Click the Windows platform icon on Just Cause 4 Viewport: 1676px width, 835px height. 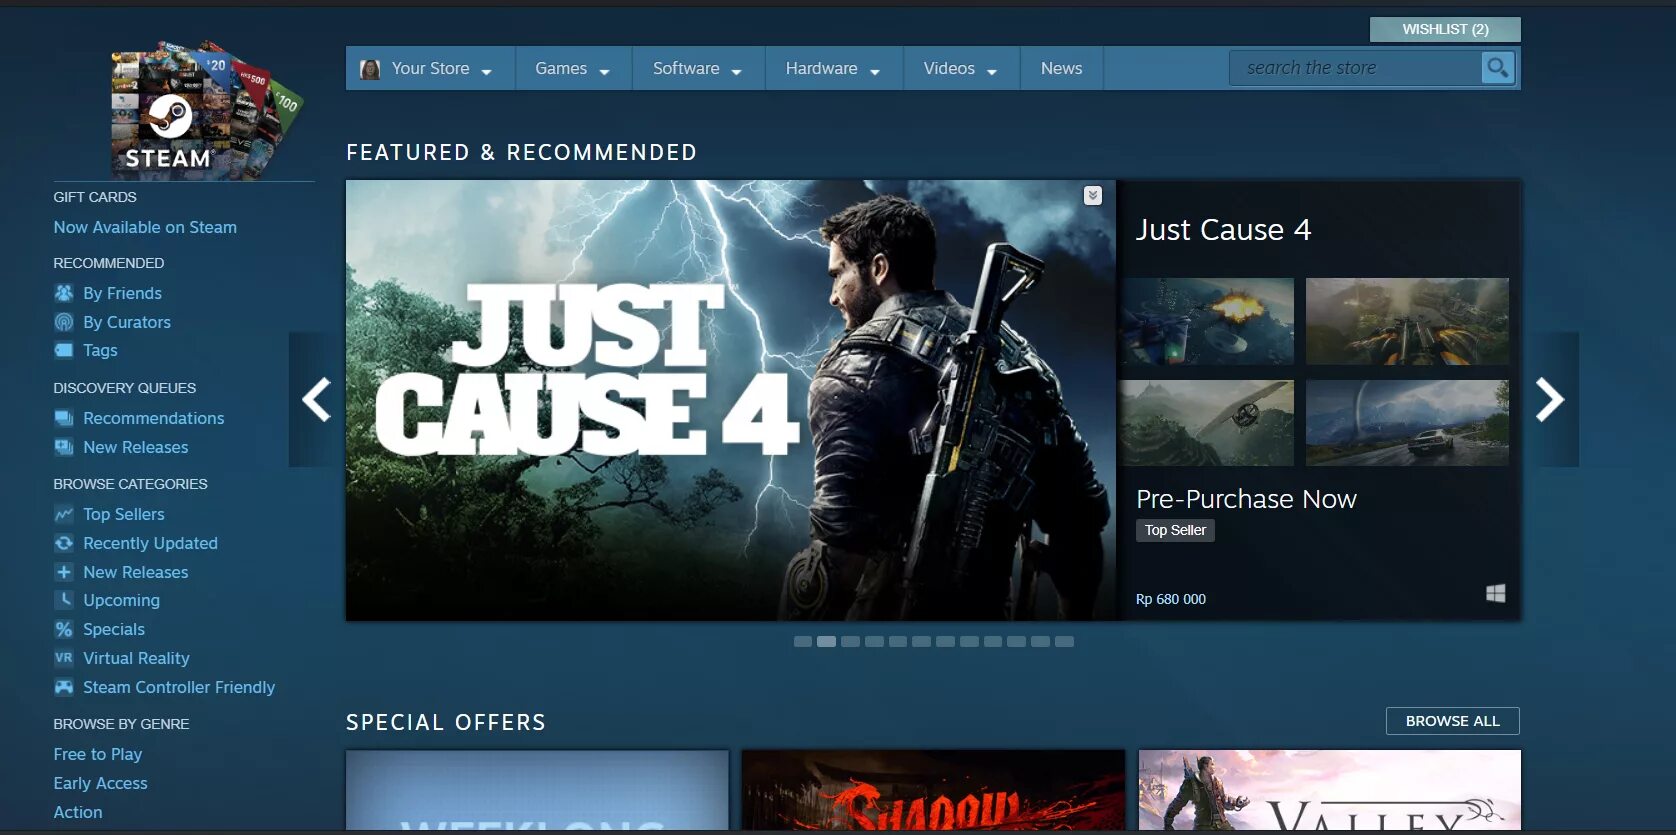coord(1495,593)
